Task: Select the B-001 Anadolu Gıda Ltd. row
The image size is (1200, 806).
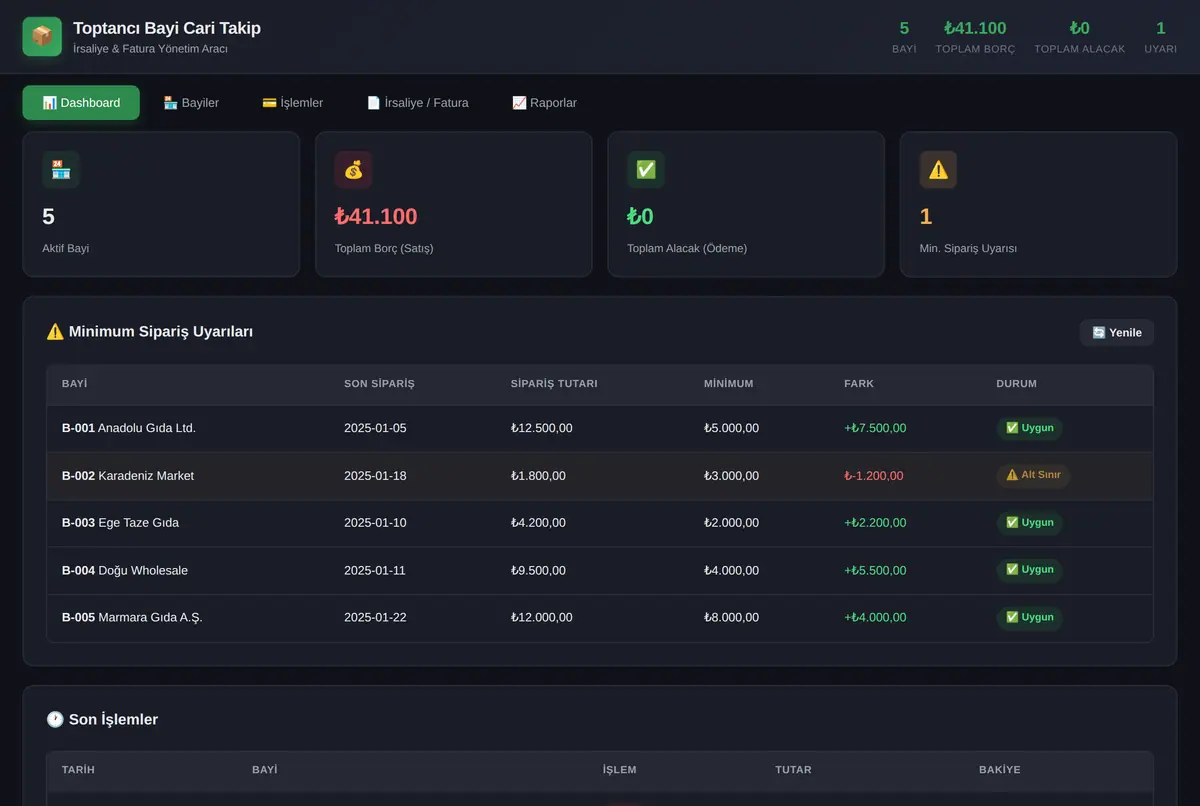Action: point(600,428)
